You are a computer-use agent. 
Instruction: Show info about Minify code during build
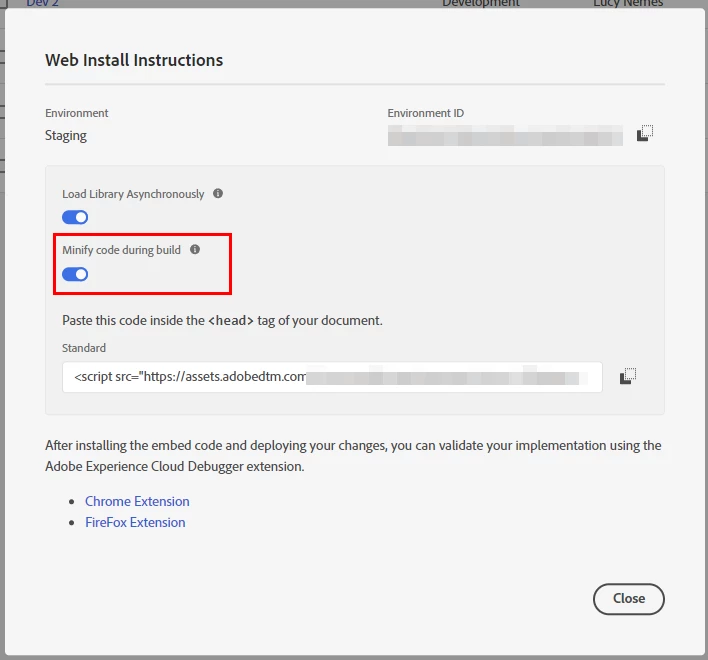click(x=195, y=250)
